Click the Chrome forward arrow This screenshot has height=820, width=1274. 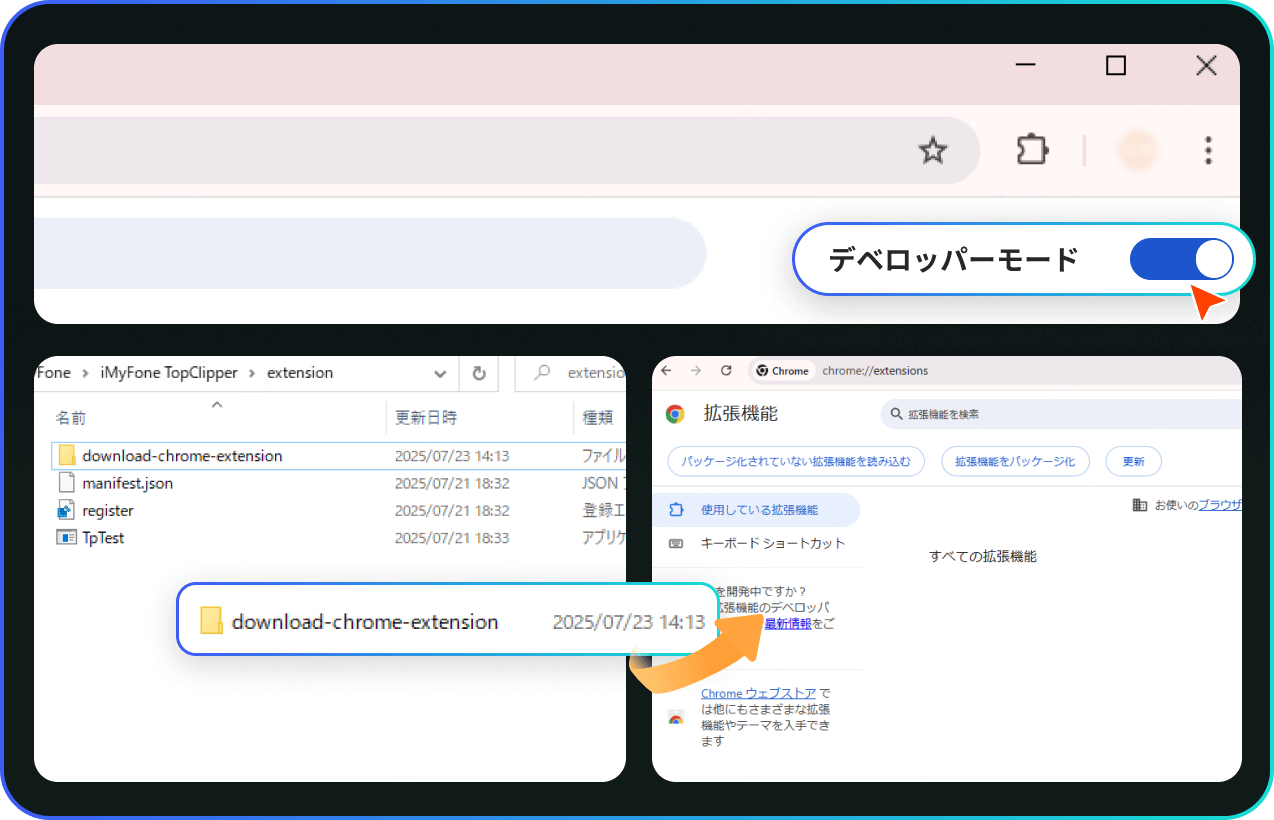pos(697,370)
